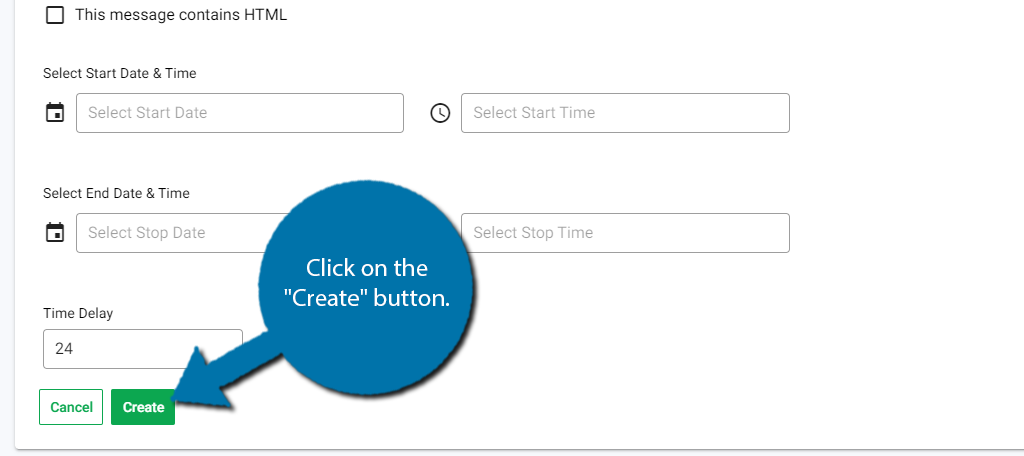Open the start date calendar icon
Screen dimensions: 1024x456
(55, 112)
